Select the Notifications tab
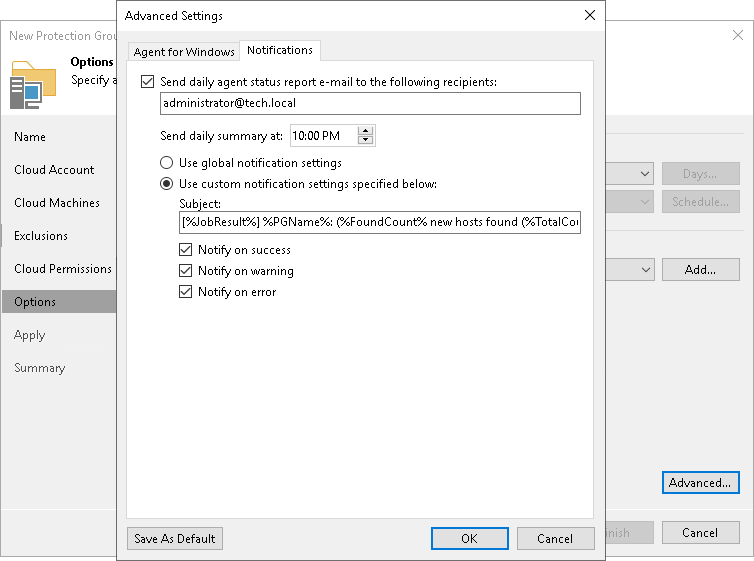Image resolution: width=754 pixels, height=561 pixels. tap(280, 50)
